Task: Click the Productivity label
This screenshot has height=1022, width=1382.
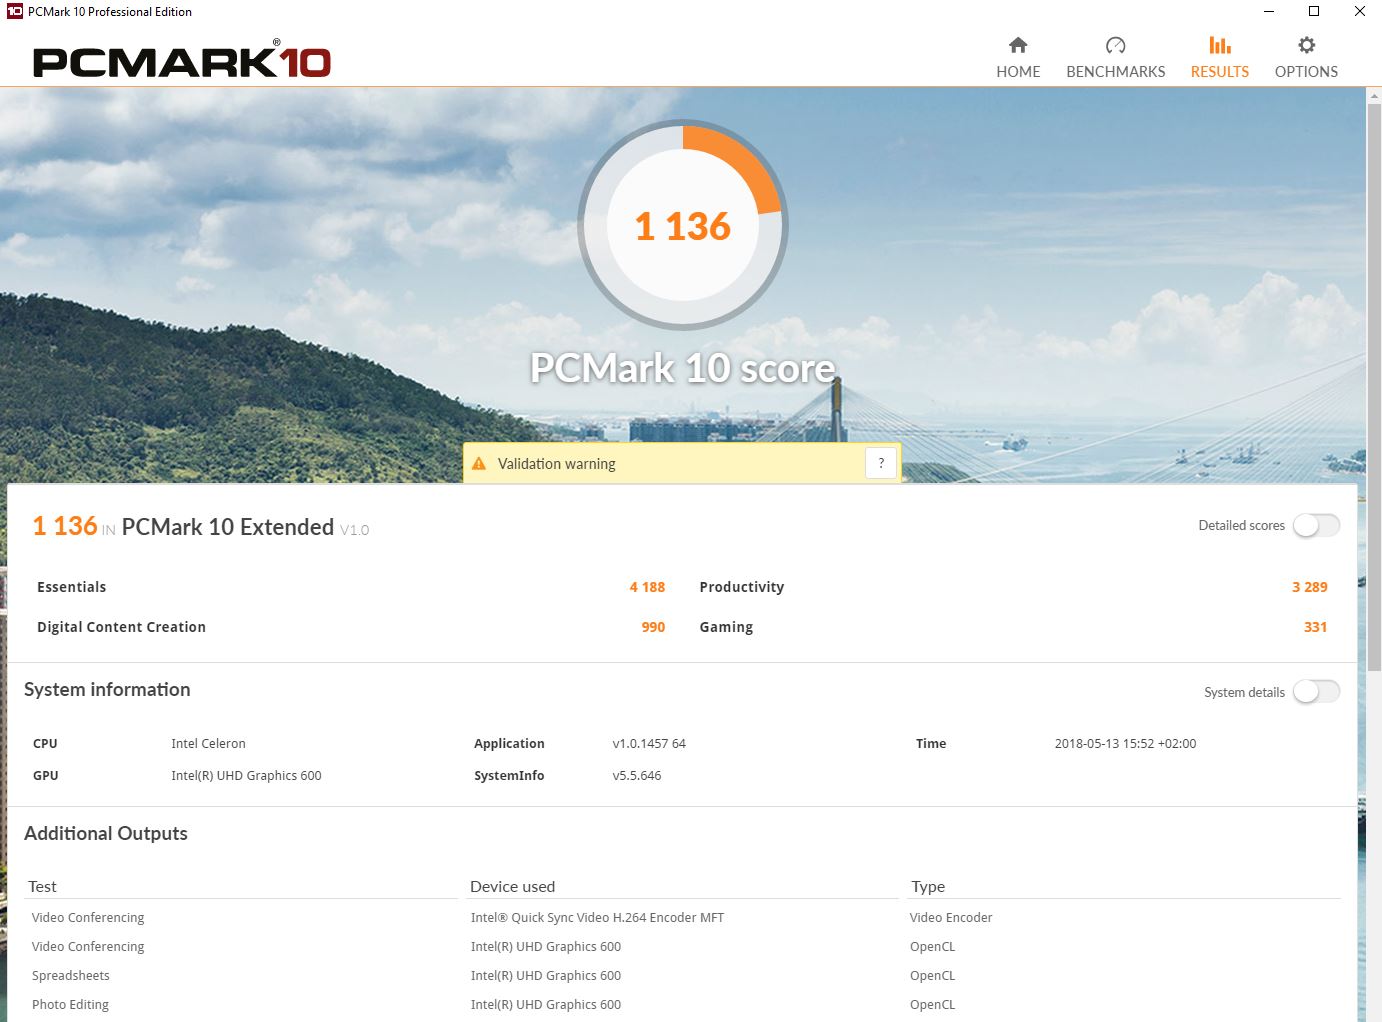Action: click(741, 587)
